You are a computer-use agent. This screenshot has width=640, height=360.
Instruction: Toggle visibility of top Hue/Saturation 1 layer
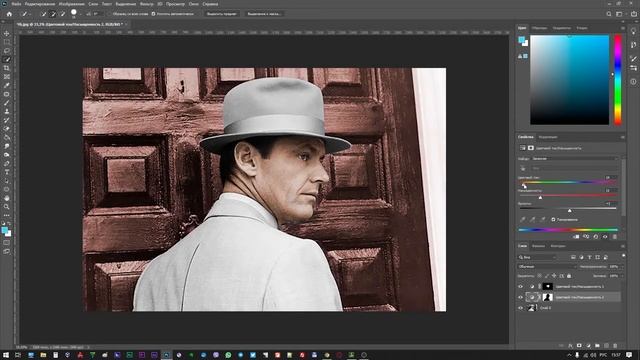[x=520, y=287]
